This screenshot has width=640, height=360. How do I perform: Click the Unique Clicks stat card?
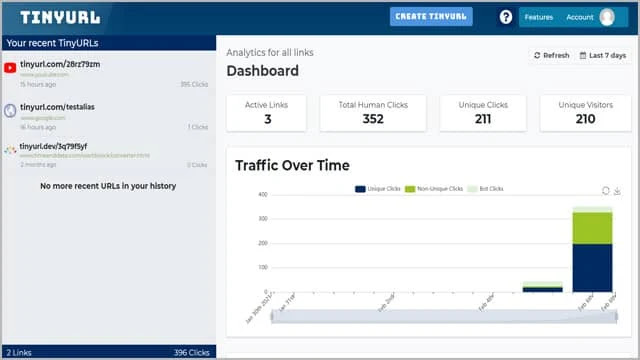coord(483,113)
